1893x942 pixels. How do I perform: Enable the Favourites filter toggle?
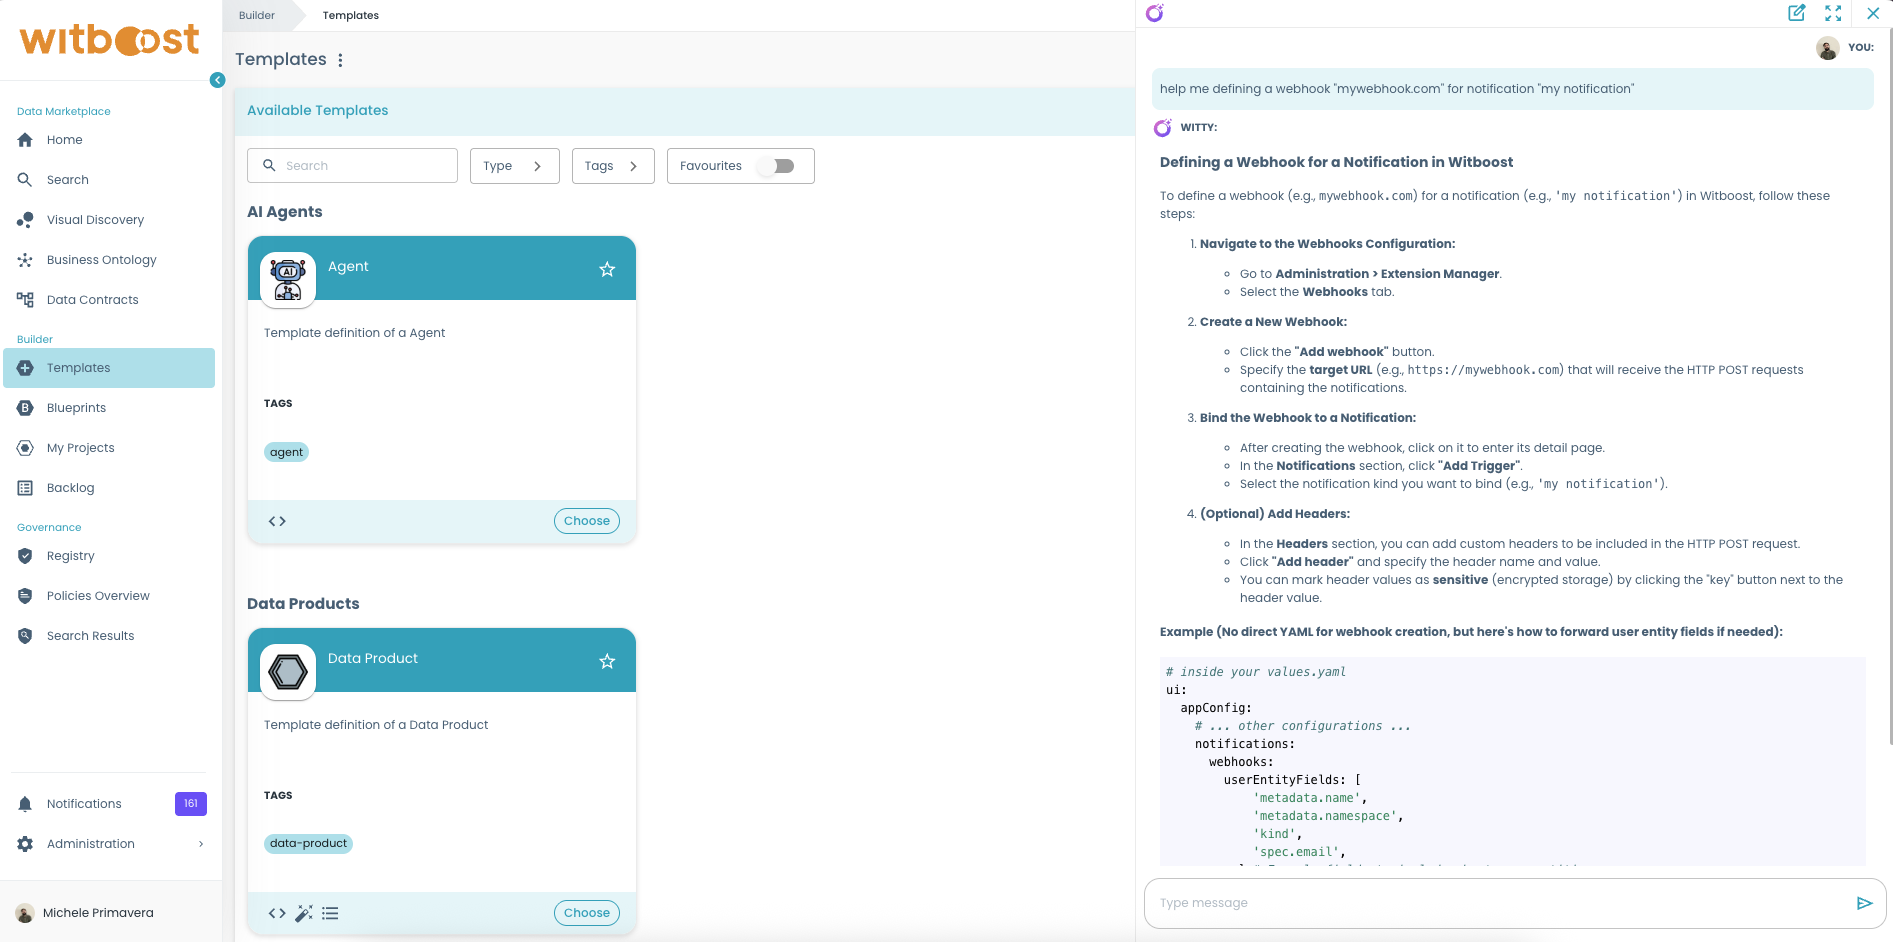pos(777,166)
